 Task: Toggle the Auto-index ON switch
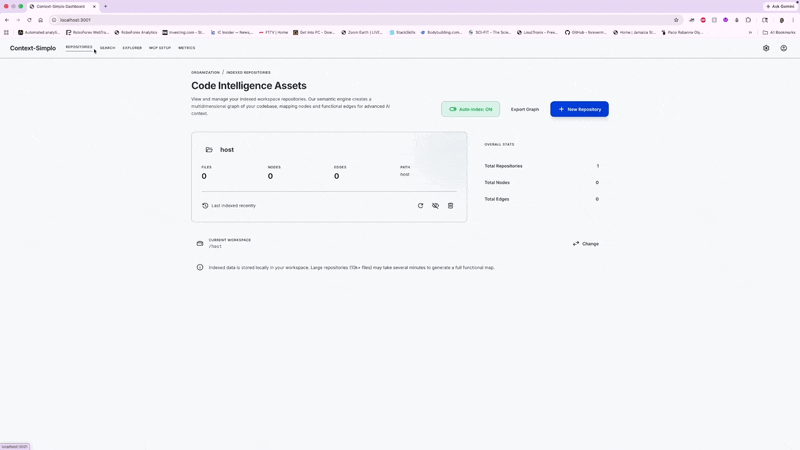pos(470,109)
